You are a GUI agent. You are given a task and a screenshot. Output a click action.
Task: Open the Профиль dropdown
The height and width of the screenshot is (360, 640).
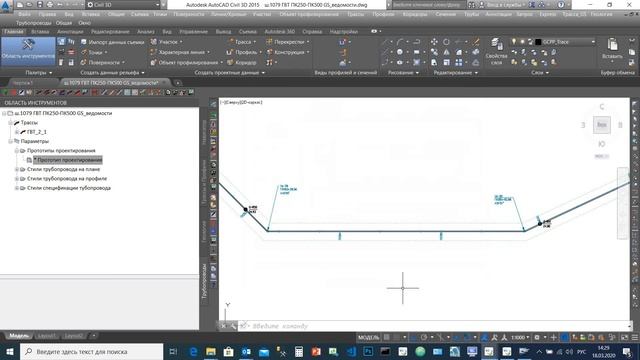[x=244, y=52]
